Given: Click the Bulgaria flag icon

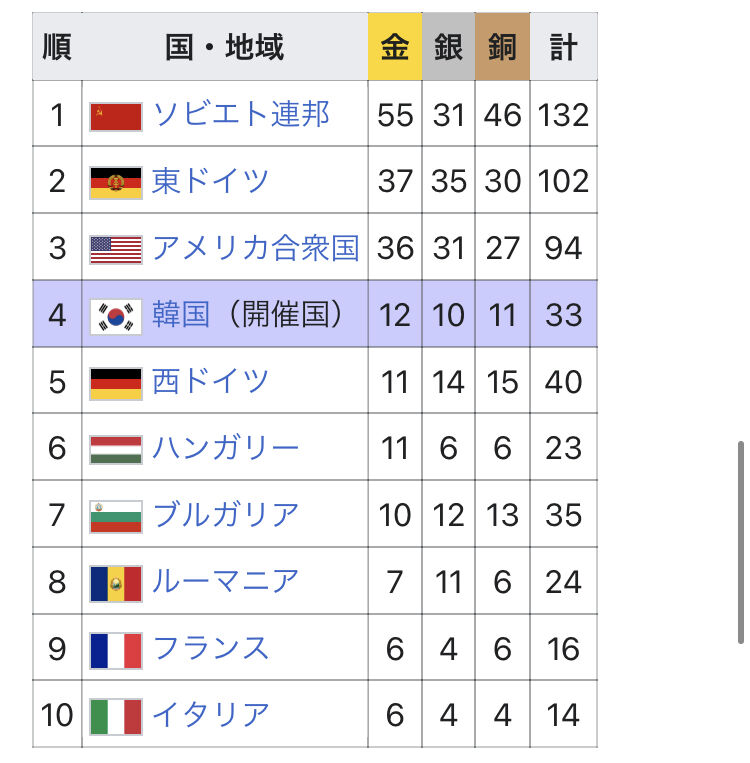Looking at the screenshot, I should point(116,517).
